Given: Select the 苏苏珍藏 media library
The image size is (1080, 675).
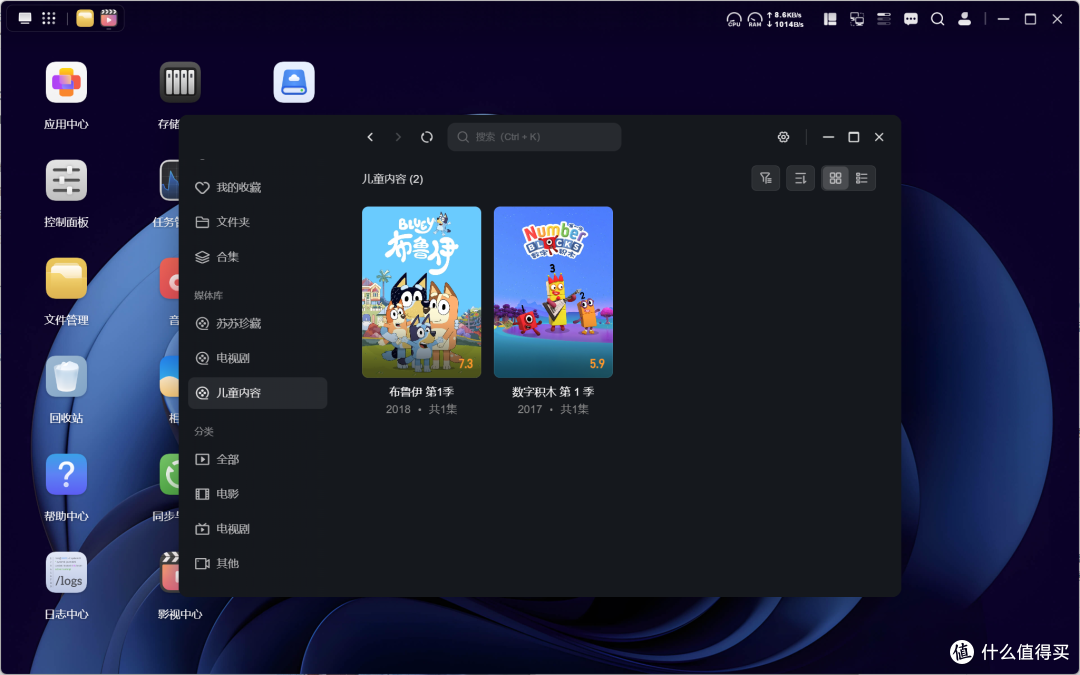Looking at the screenshot, I should coord(258,323).
